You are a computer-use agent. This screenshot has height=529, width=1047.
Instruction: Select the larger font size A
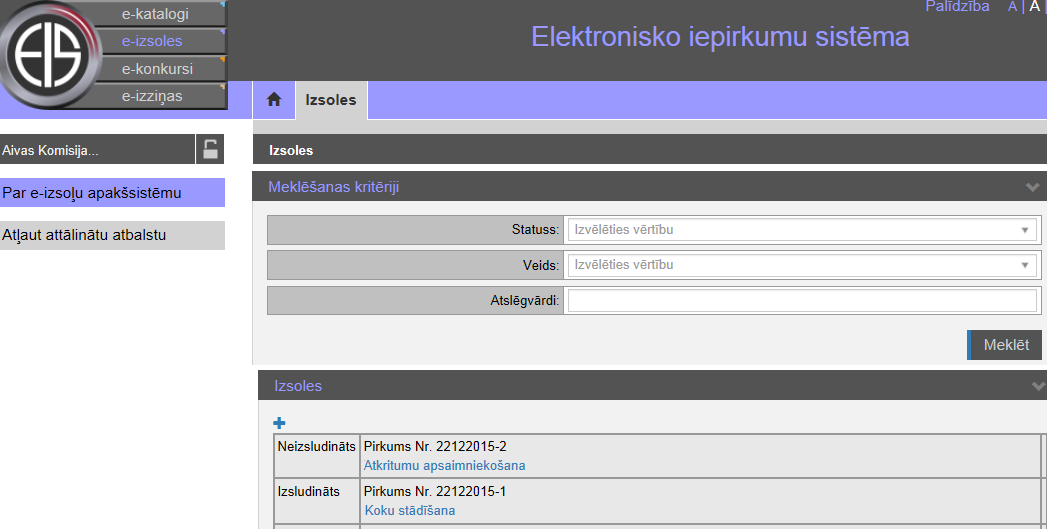point(1036,7)
